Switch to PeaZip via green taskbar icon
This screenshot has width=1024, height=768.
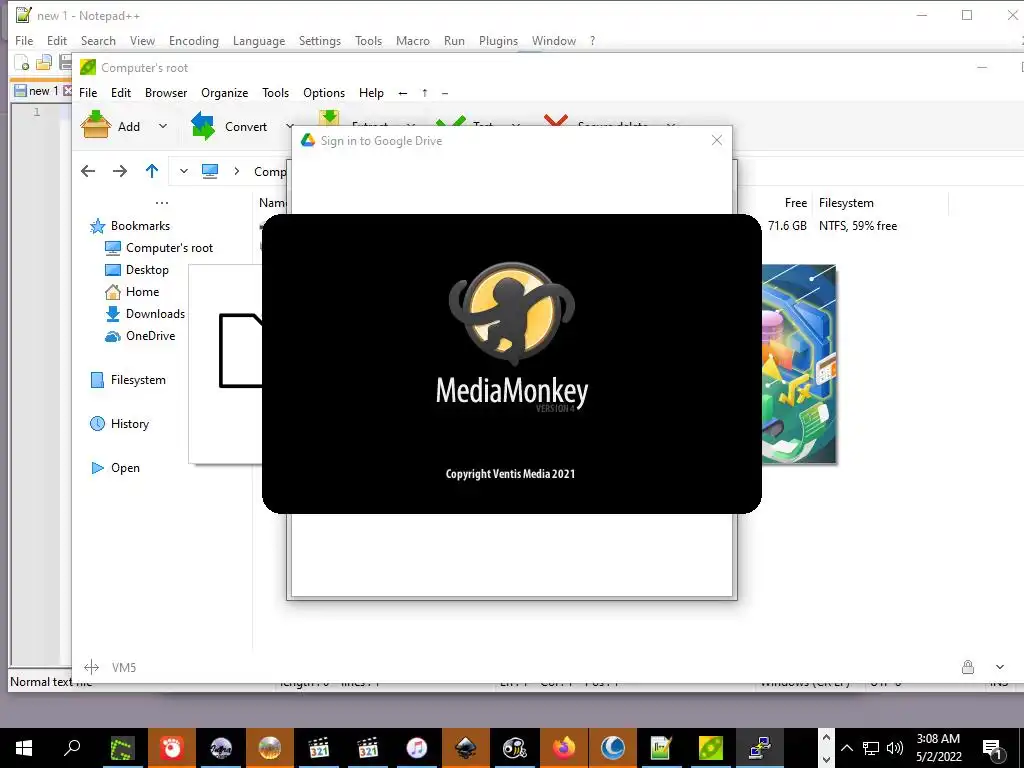click(x=710, y=748)
